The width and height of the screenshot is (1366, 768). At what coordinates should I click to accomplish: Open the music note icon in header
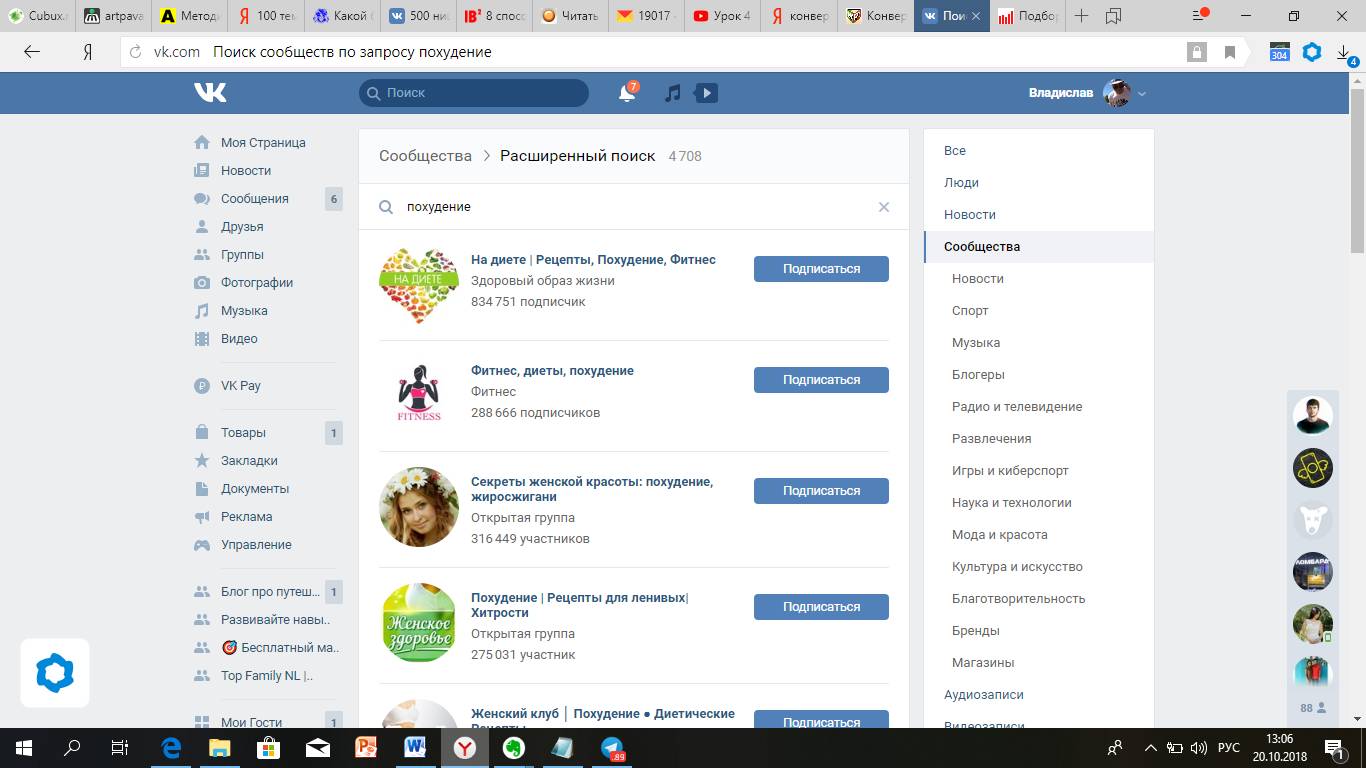673,93
